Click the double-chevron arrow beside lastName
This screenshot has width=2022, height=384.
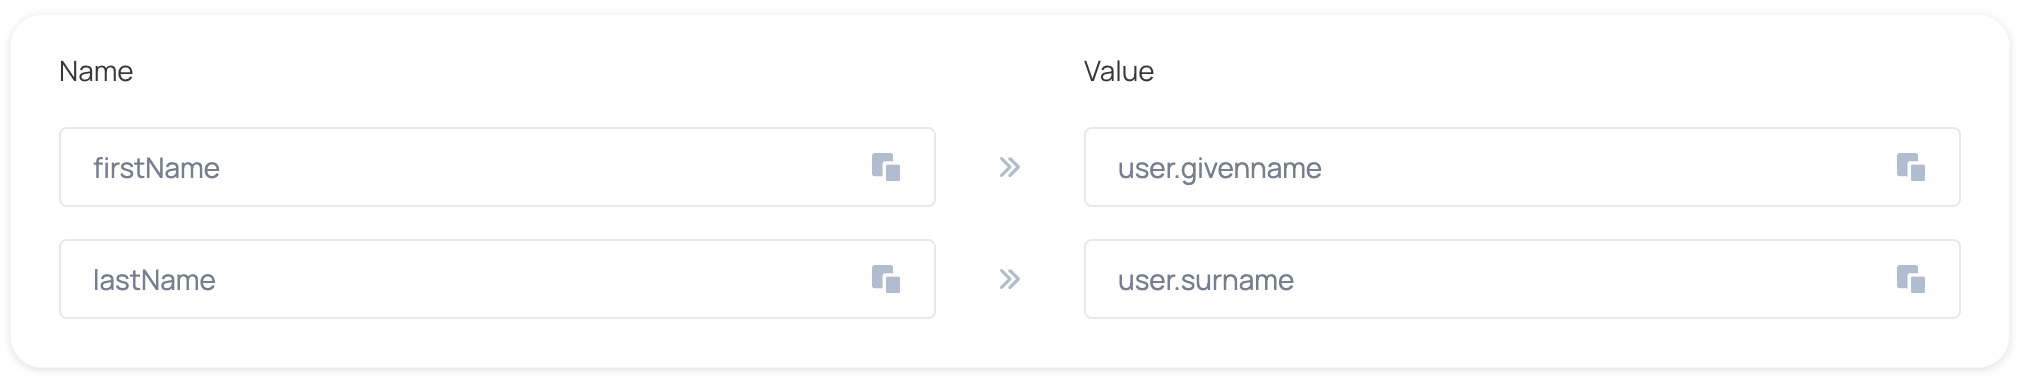pyautogui.click(x=1010, y=279)
